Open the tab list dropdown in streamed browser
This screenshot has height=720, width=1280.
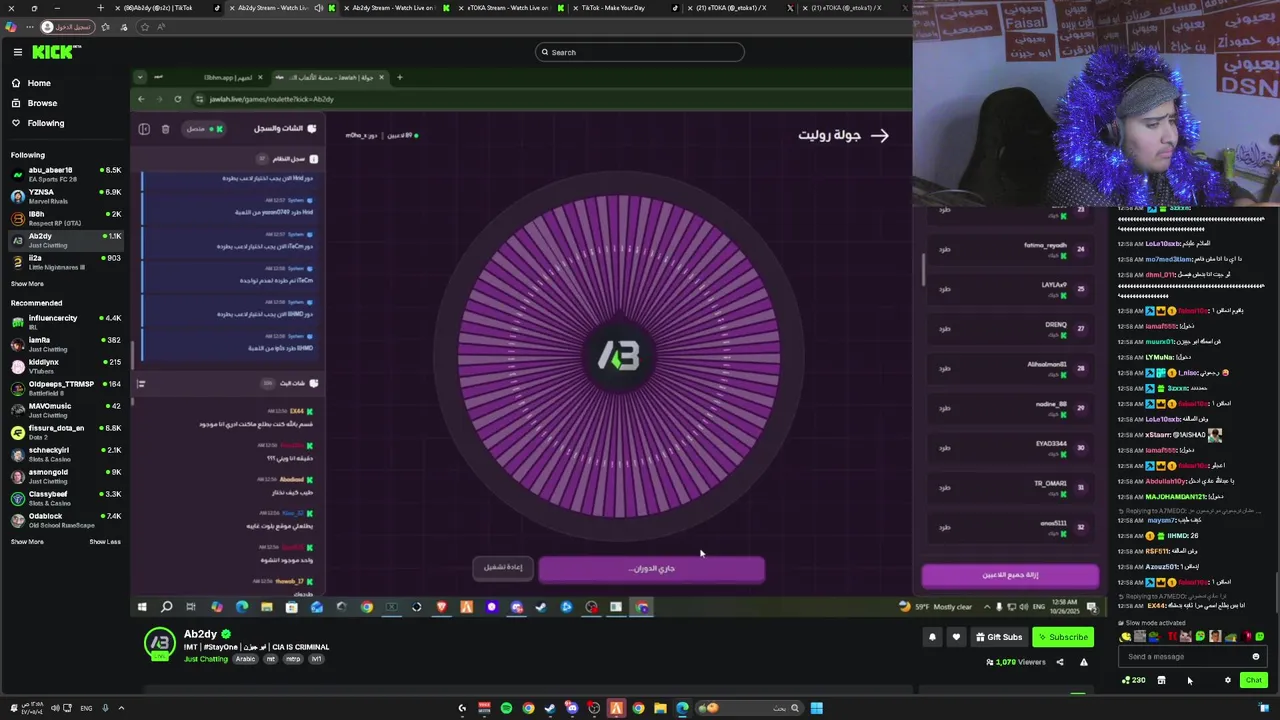(140, 77)
